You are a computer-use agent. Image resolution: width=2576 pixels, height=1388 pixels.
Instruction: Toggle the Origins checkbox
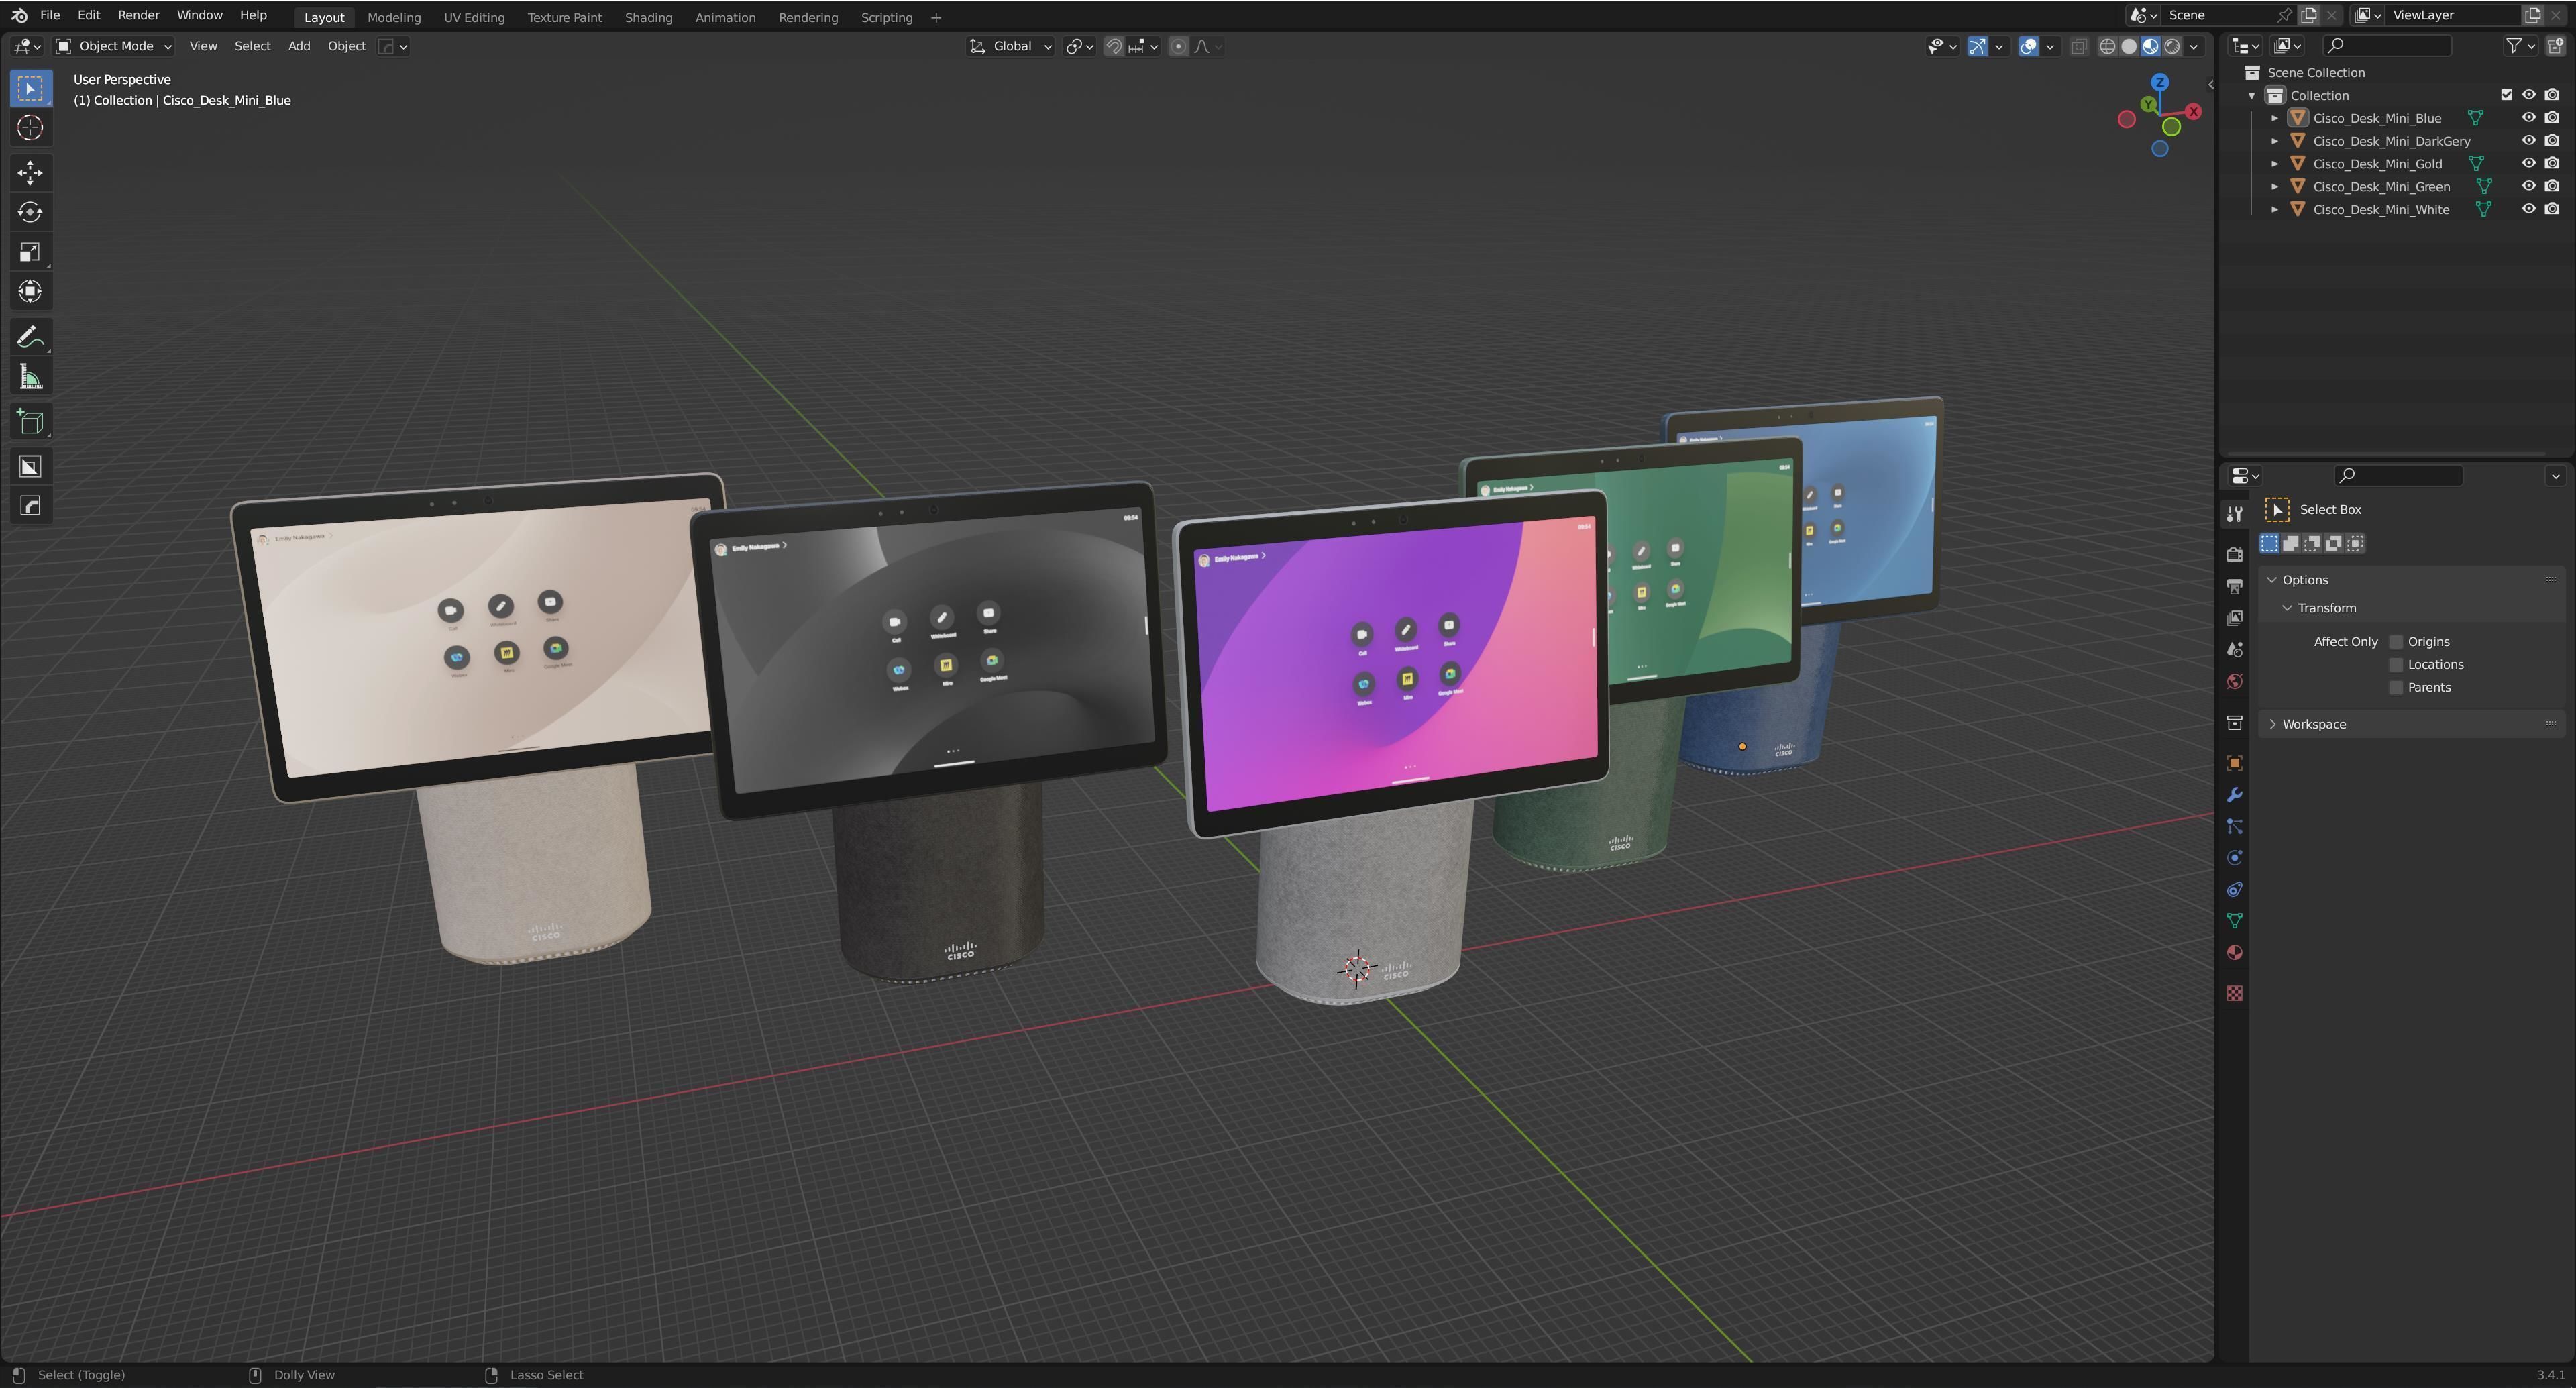coord(2396,642)
